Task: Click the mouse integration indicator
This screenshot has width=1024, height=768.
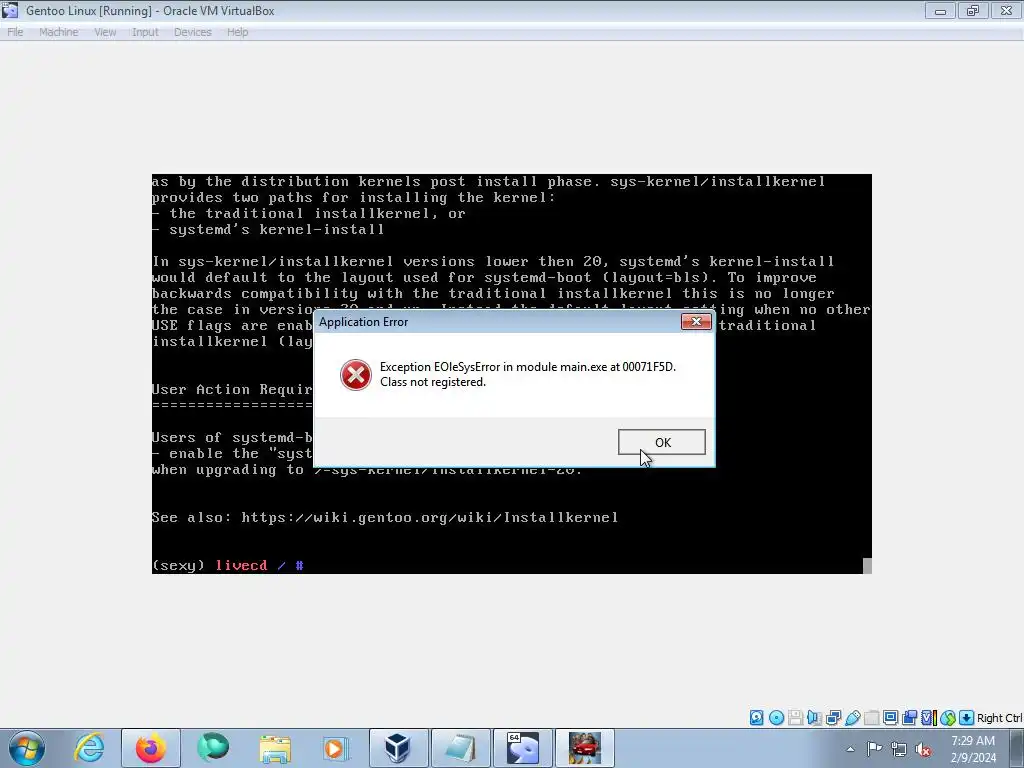Action: [948, 718]
